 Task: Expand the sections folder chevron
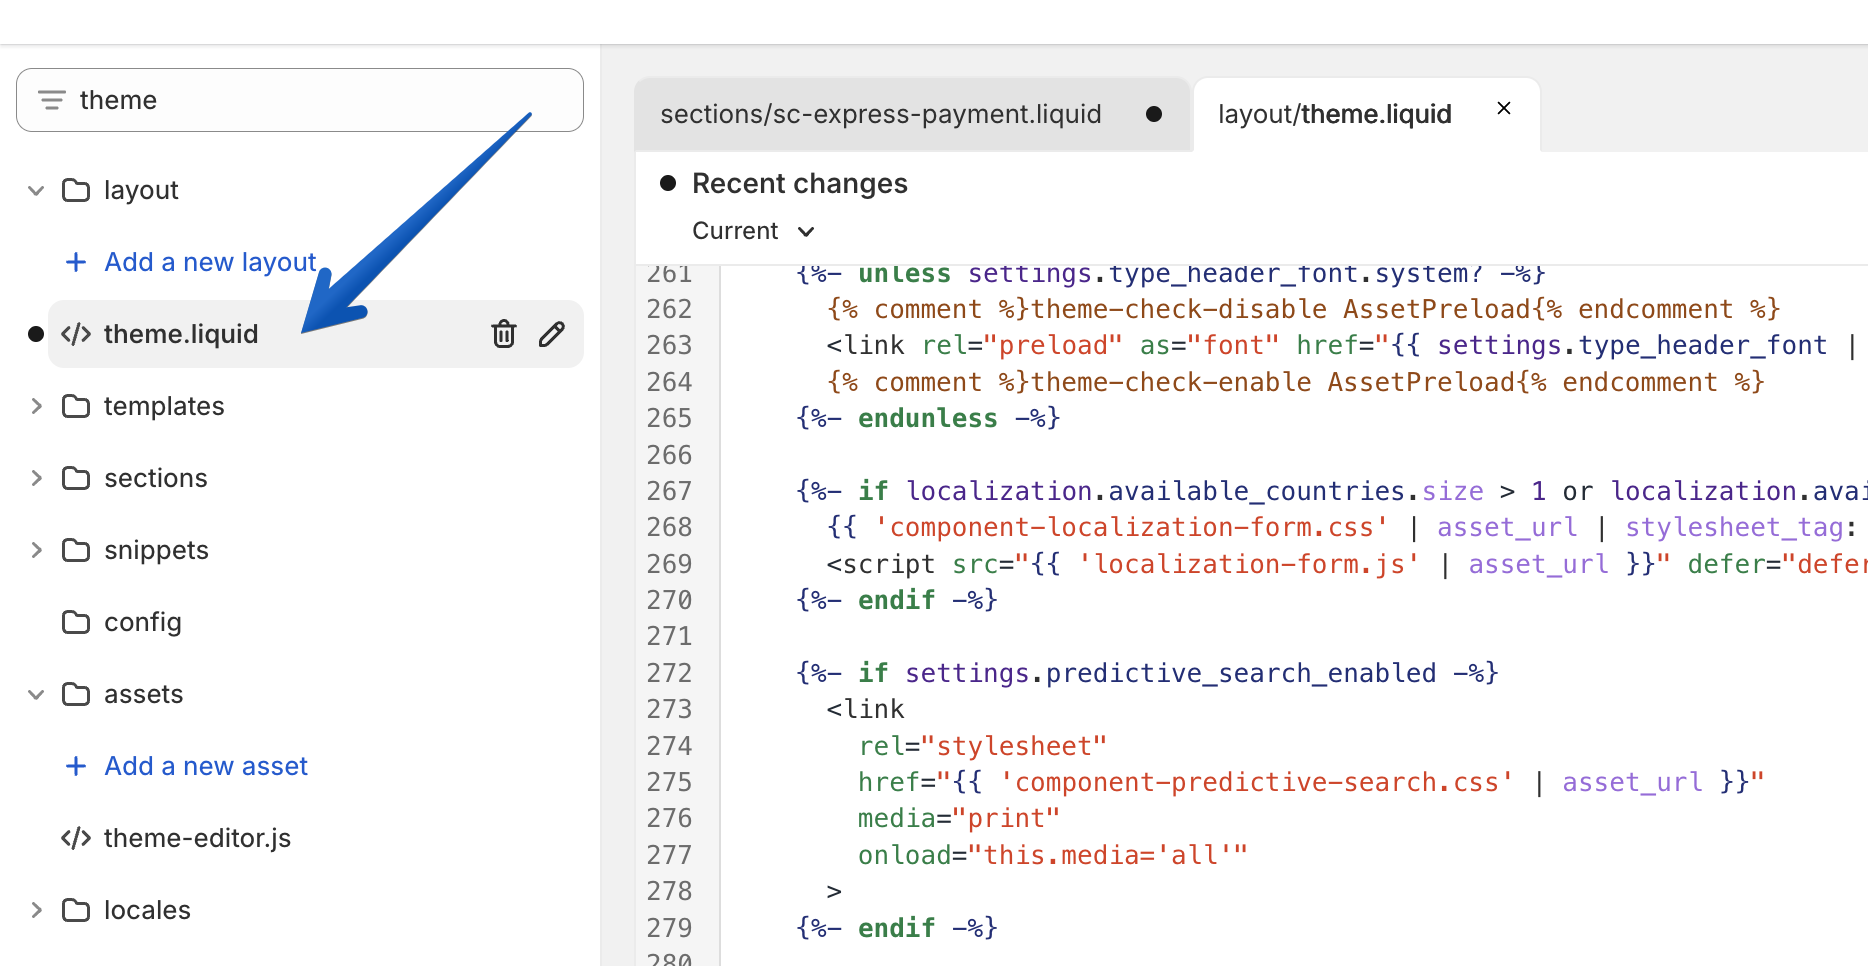(36, 478)
